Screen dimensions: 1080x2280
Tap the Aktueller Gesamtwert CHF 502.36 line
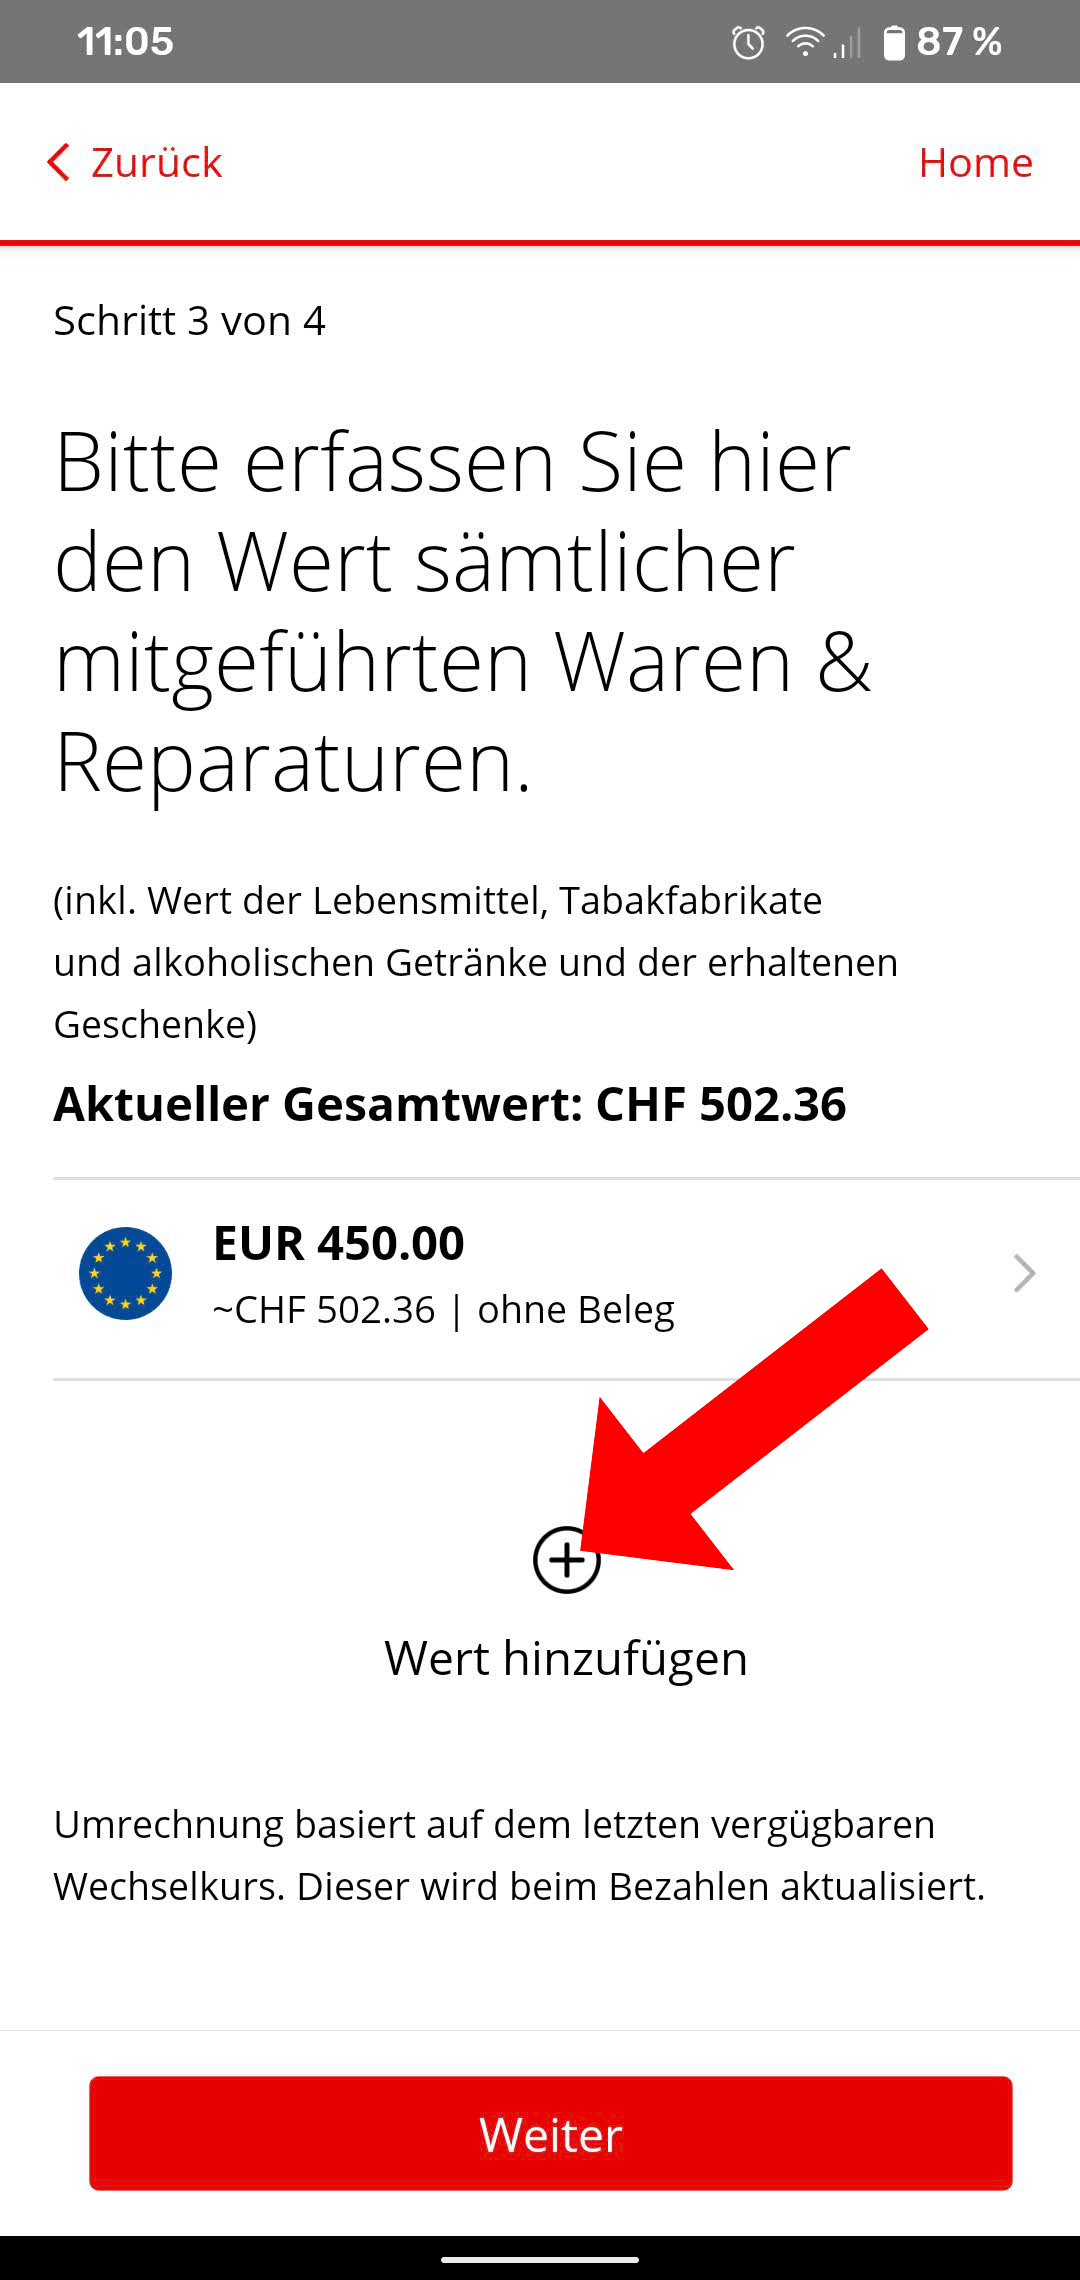pos(450,1104)
